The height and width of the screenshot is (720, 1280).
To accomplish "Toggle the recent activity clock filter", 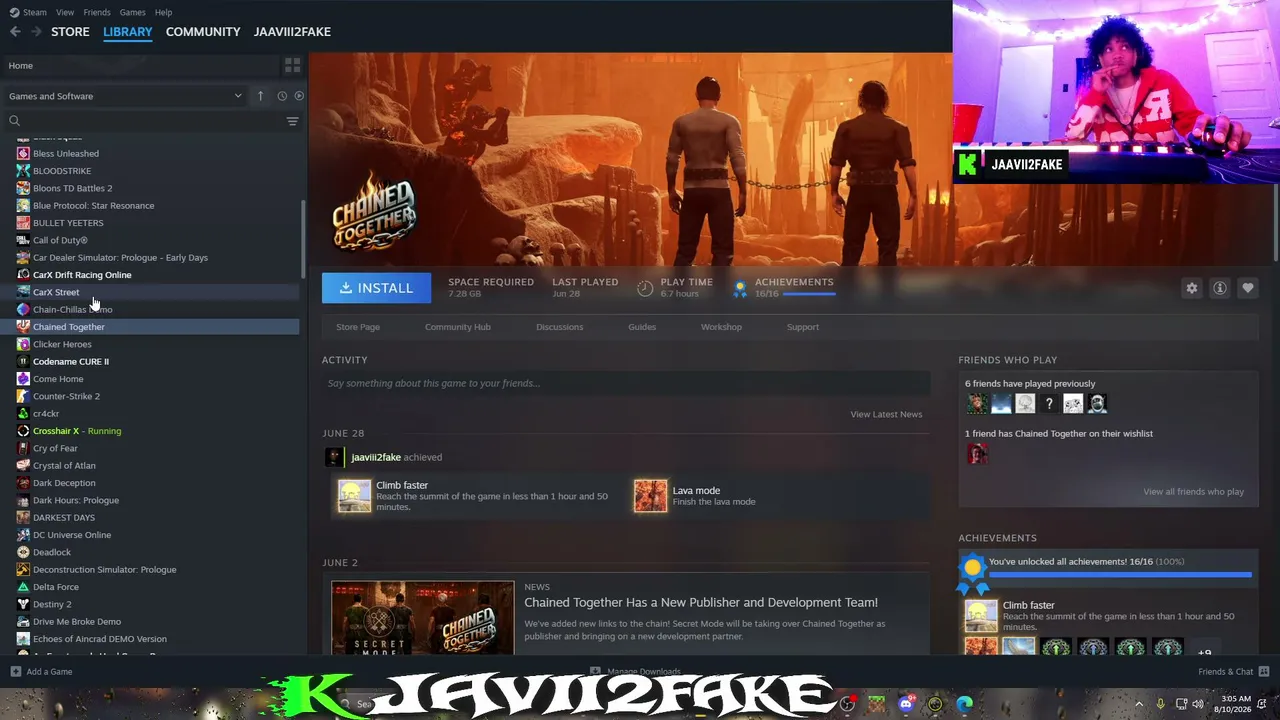I will point(282,96).
